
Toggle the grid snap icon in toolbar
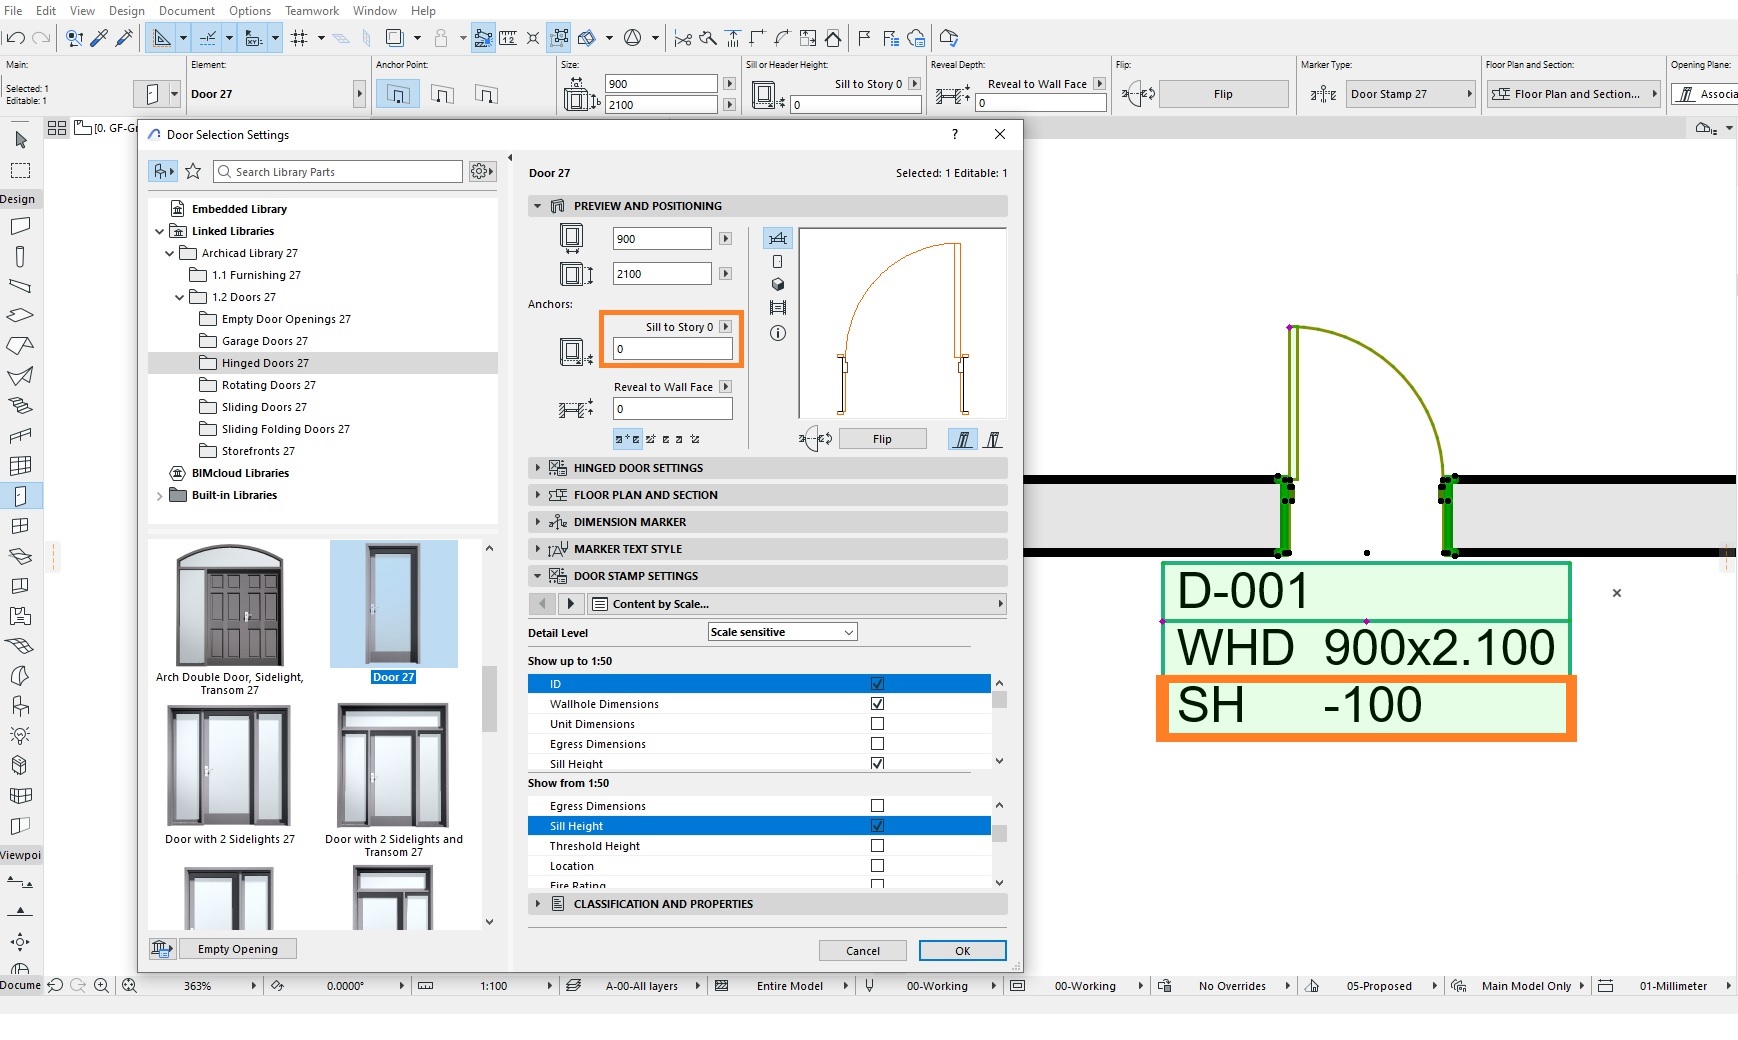(x=299, y=38)
